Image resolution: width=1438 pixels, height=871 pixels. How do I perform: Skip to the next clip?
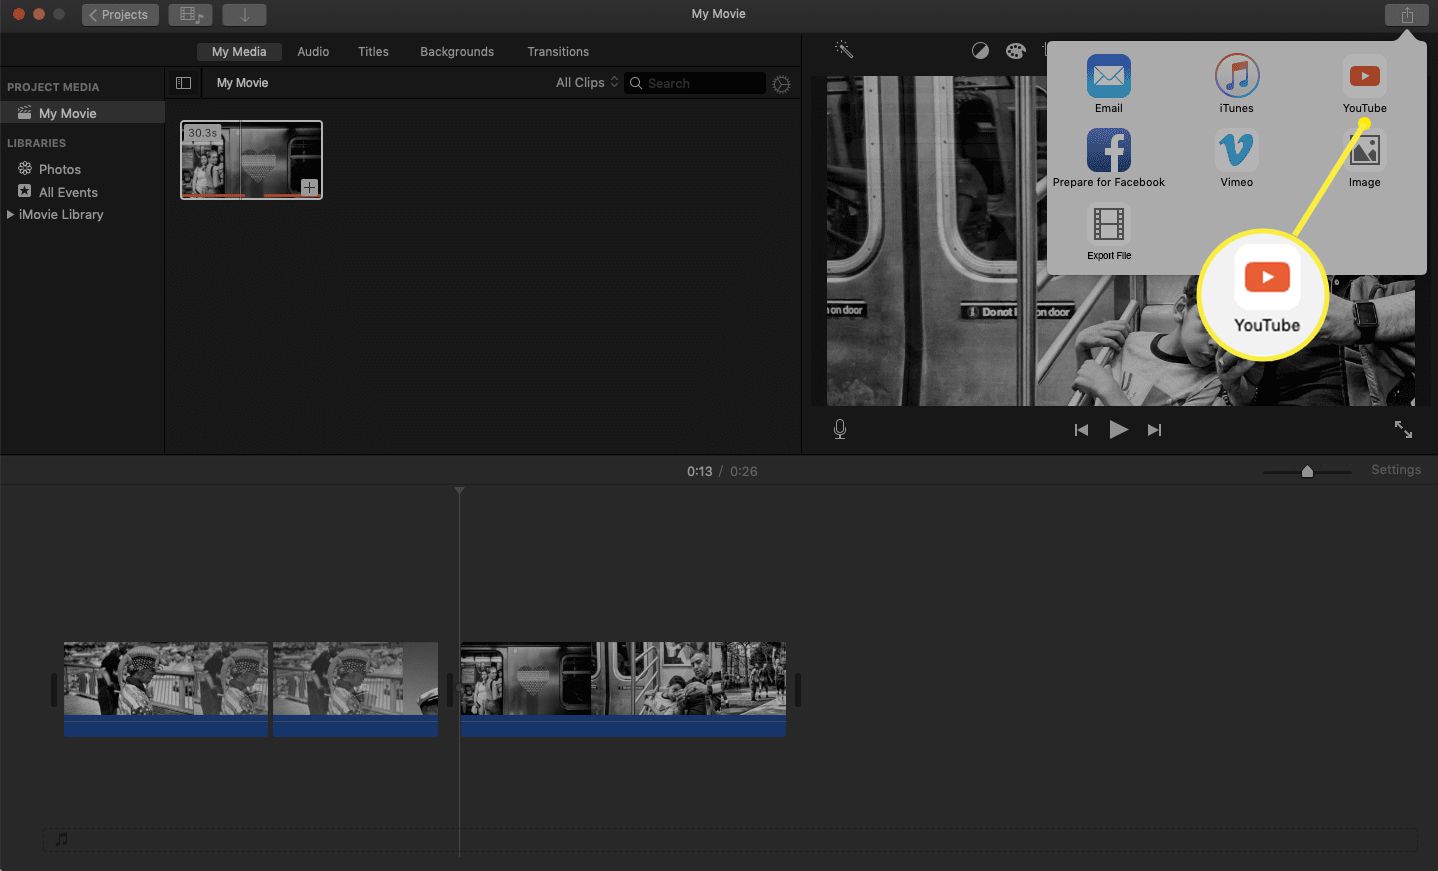[1154, 430]
